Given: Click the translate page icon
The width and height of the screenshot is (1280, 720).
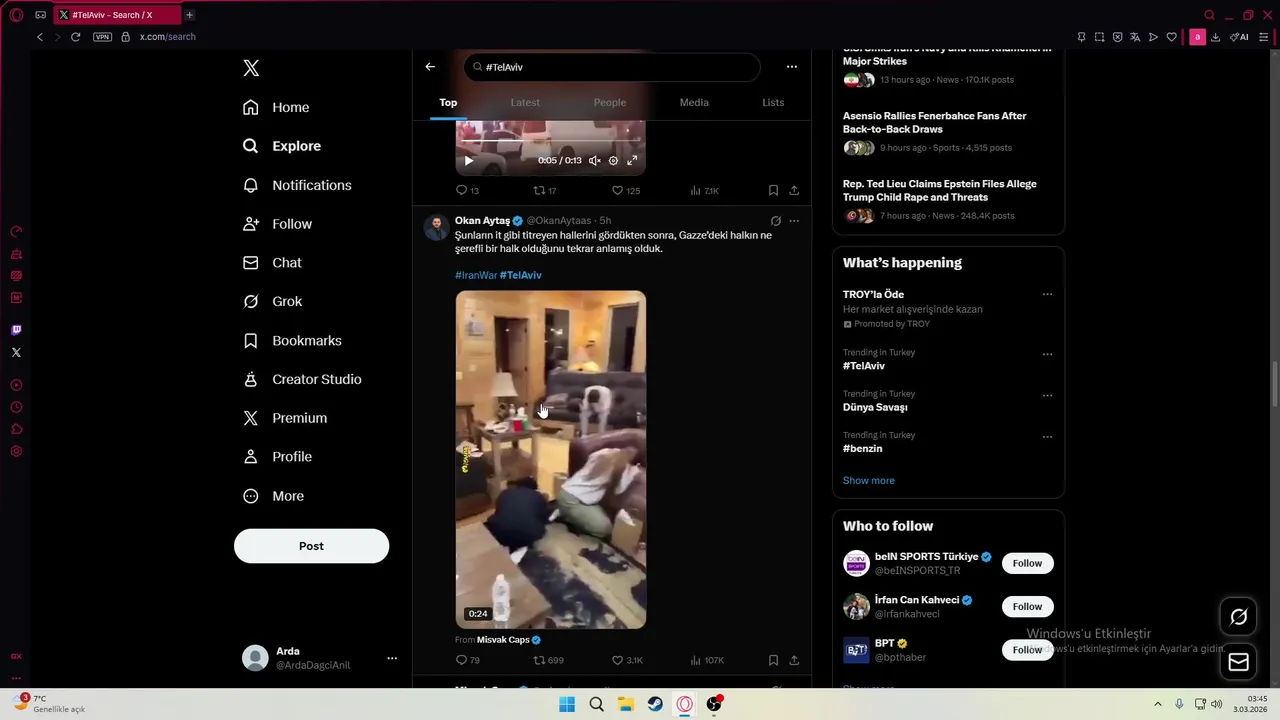Looking at the screenshot, I should click(x=1135, y=37).
